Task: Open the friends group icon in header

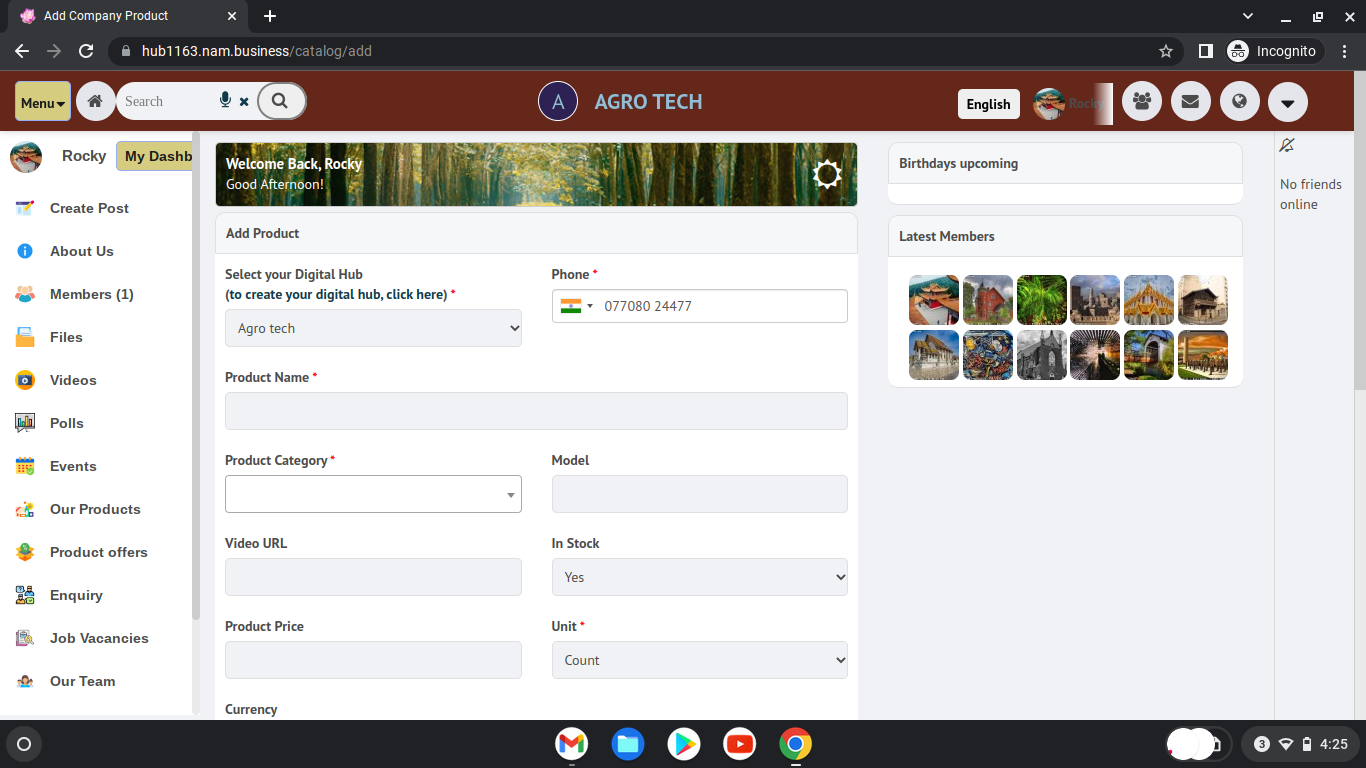Action: pos(1141,101)
